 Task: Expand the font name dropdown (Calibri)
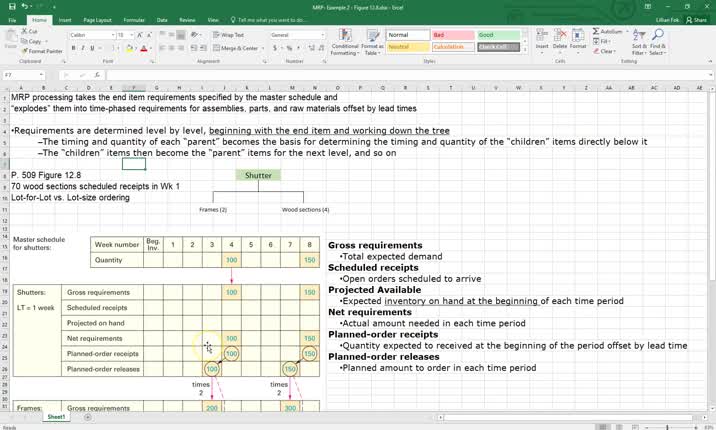(x=112, y=35)
